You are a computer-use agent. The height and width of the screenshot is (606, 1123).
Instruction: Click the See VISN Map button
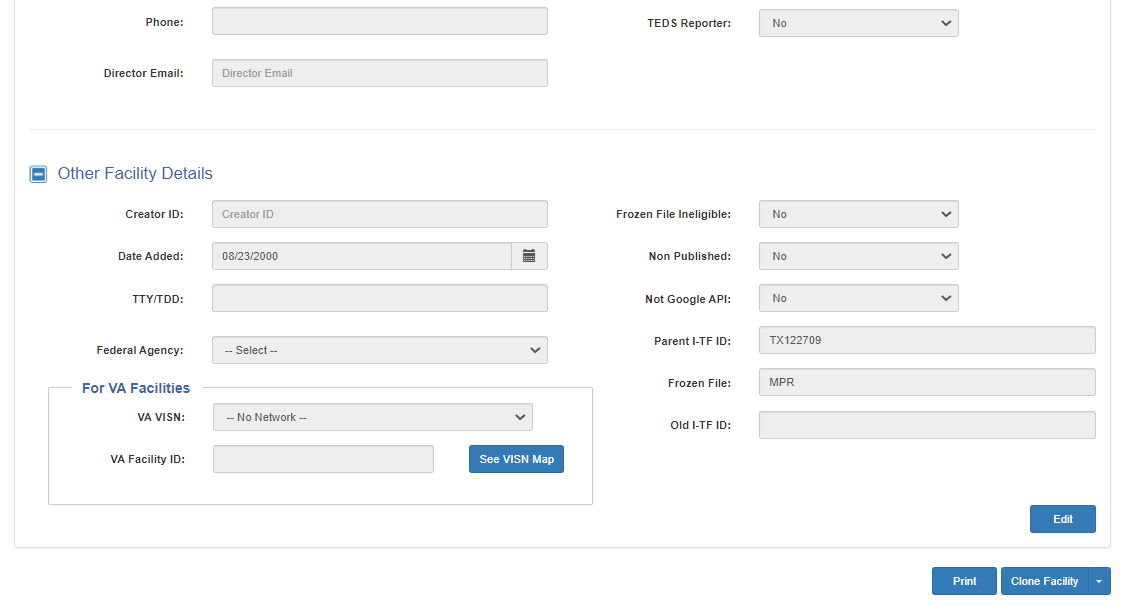pos(516,459)
